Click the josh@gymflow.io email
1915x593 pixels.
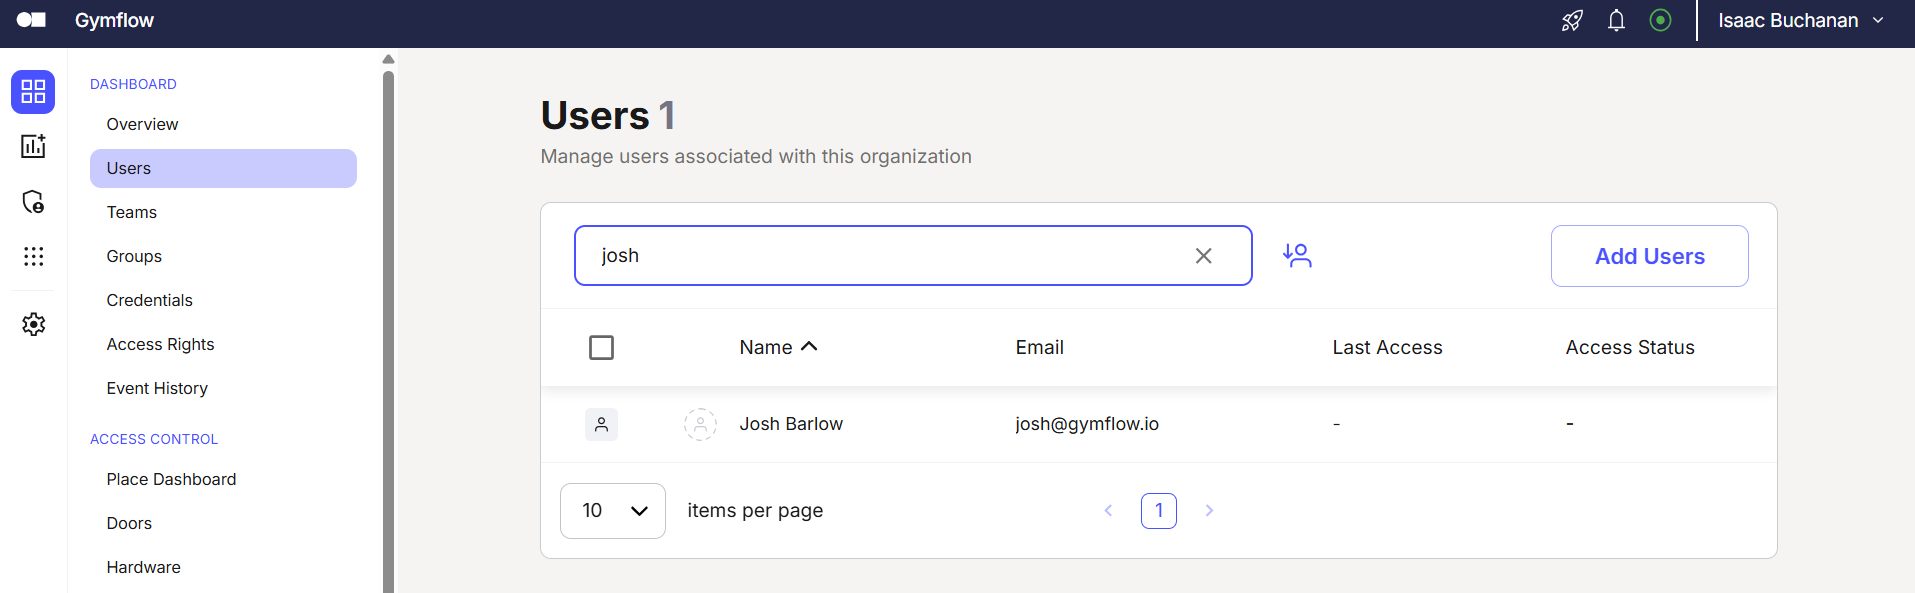(1087, 424)
